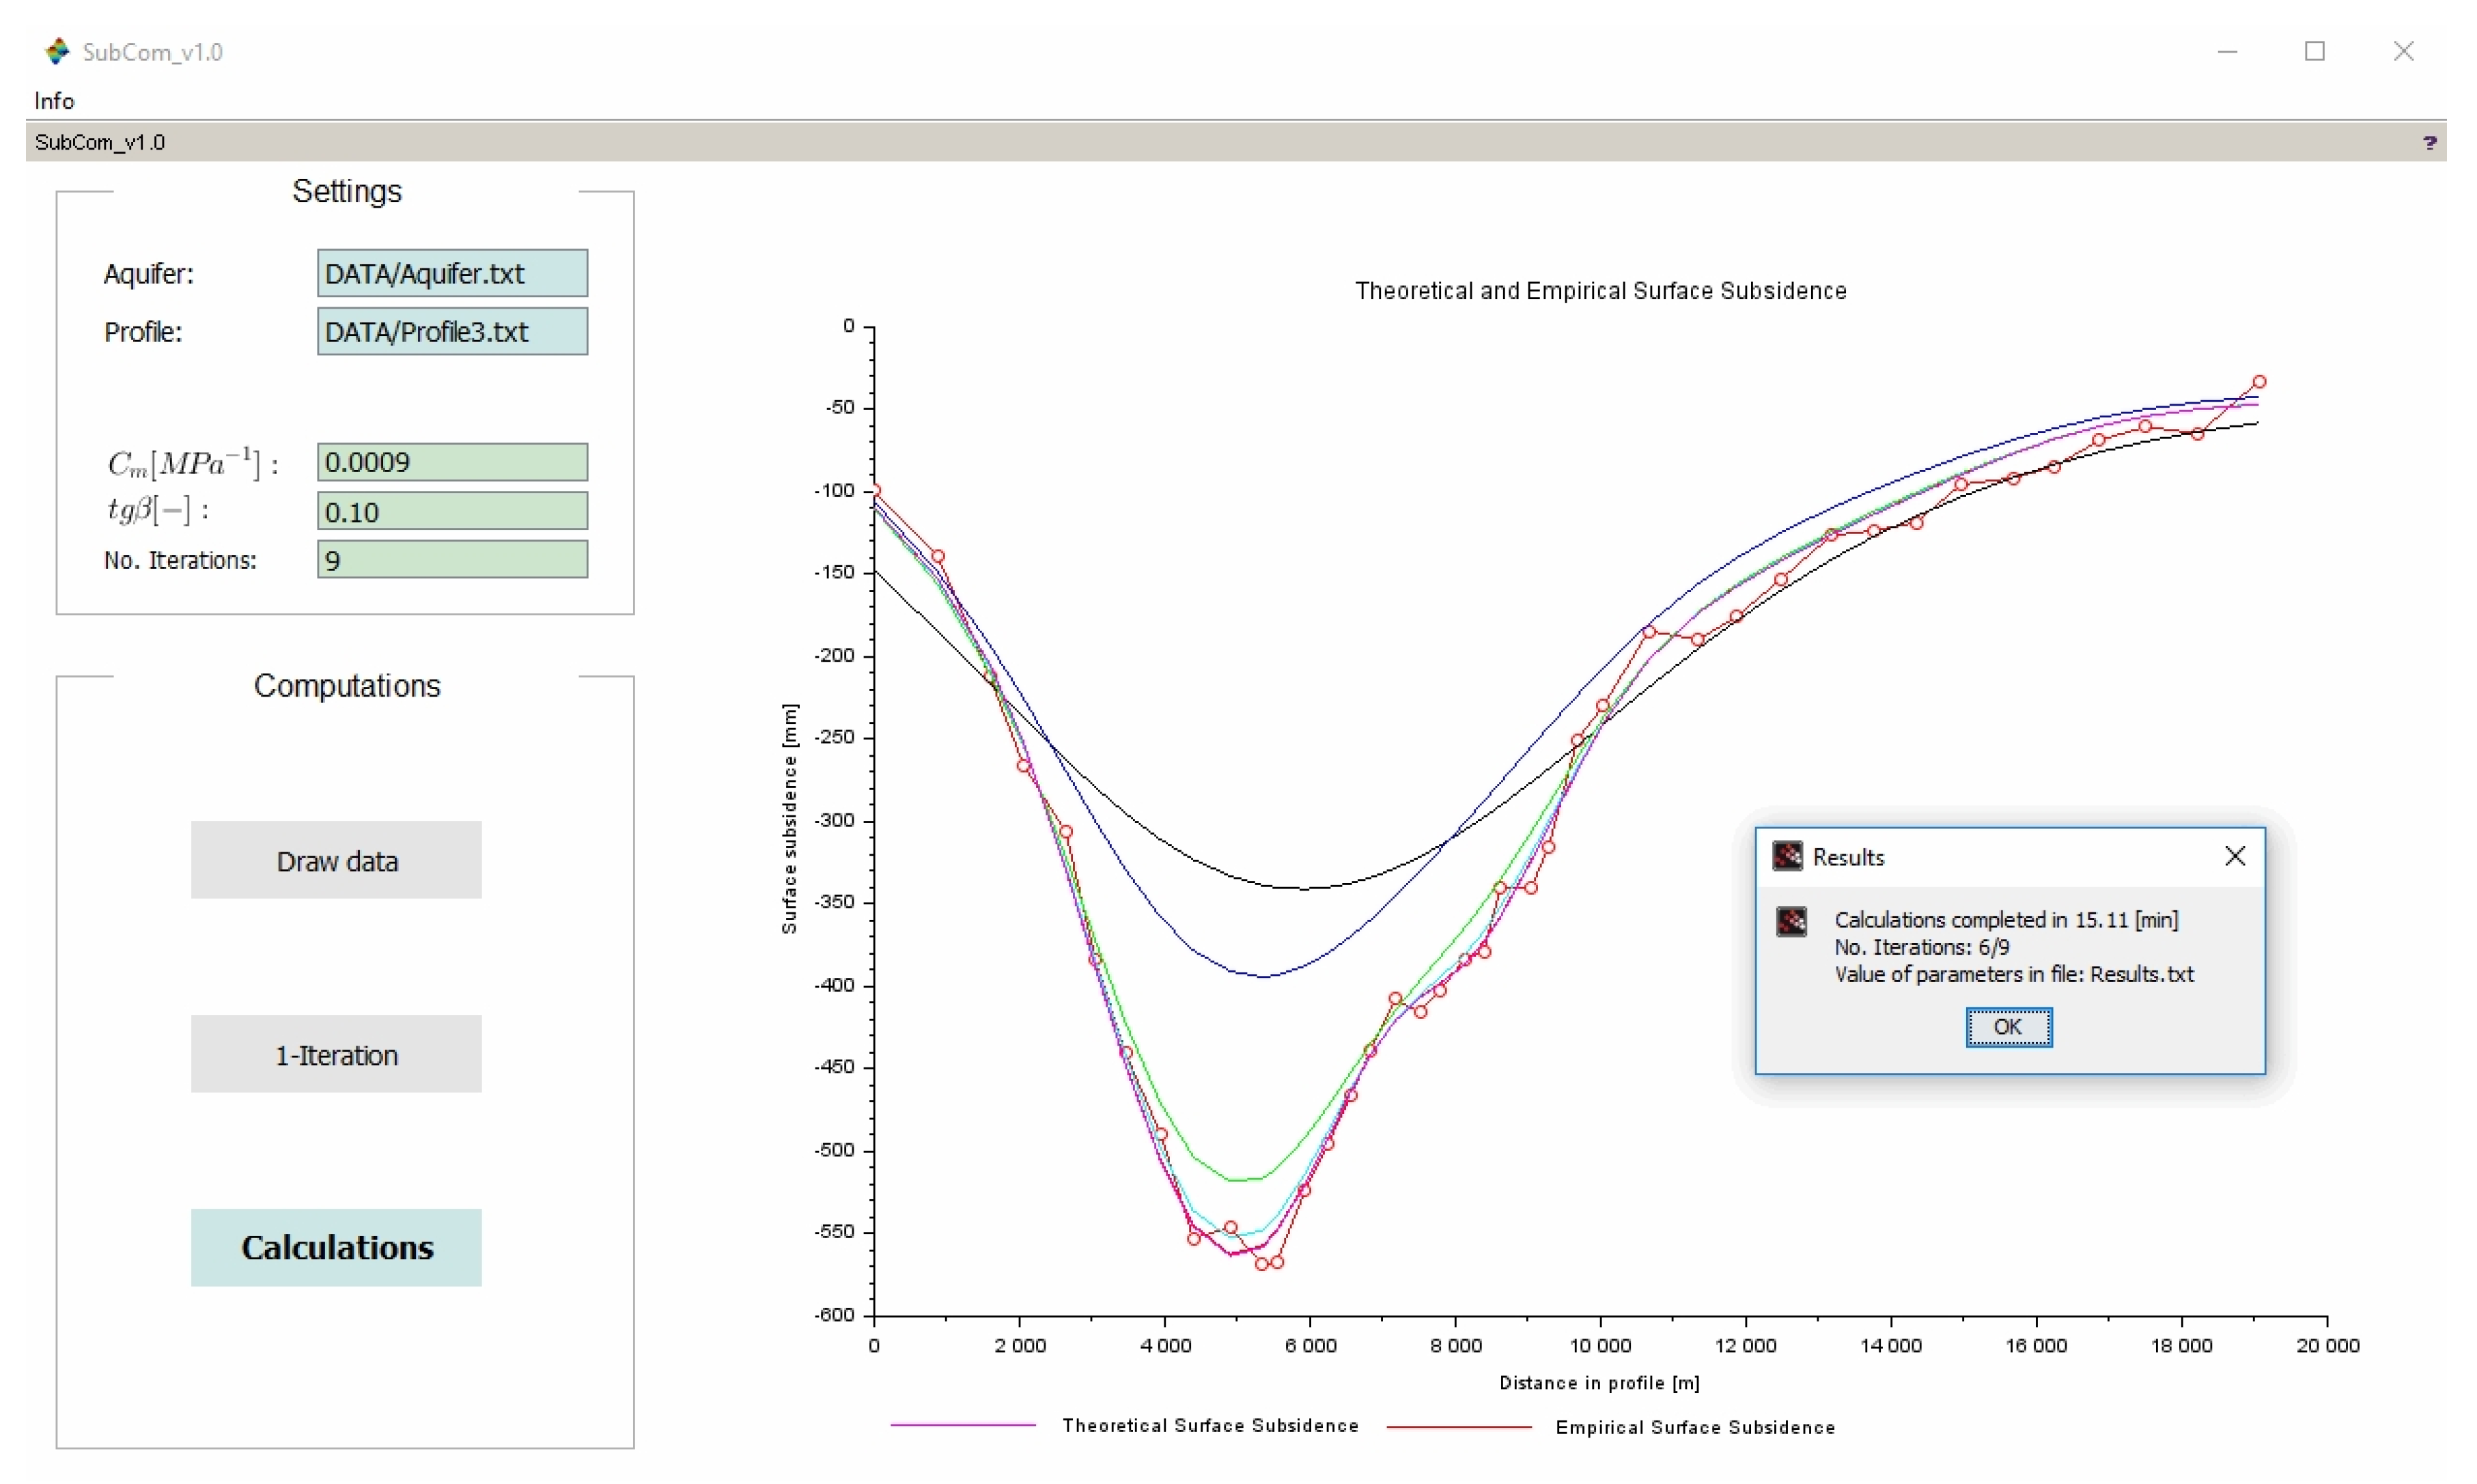The width and height of the screenshot is (2477, 1484).
Task: Click the 'Theoretical Surface Subsidence' legend label
Action: tap(1210, 1425)
